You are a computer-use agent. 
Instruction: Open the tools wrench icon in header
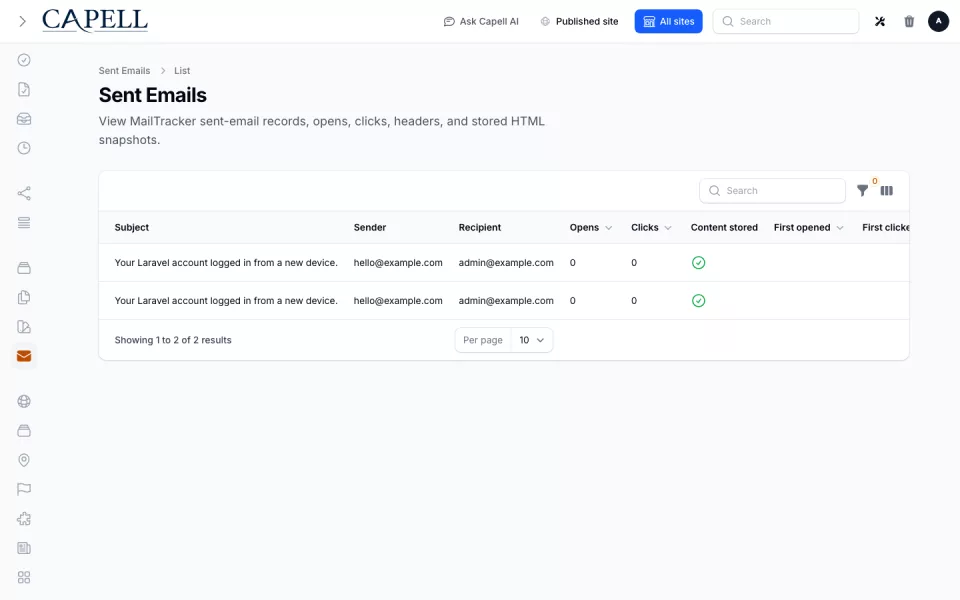pyautogui.click(x=880, y=21)
